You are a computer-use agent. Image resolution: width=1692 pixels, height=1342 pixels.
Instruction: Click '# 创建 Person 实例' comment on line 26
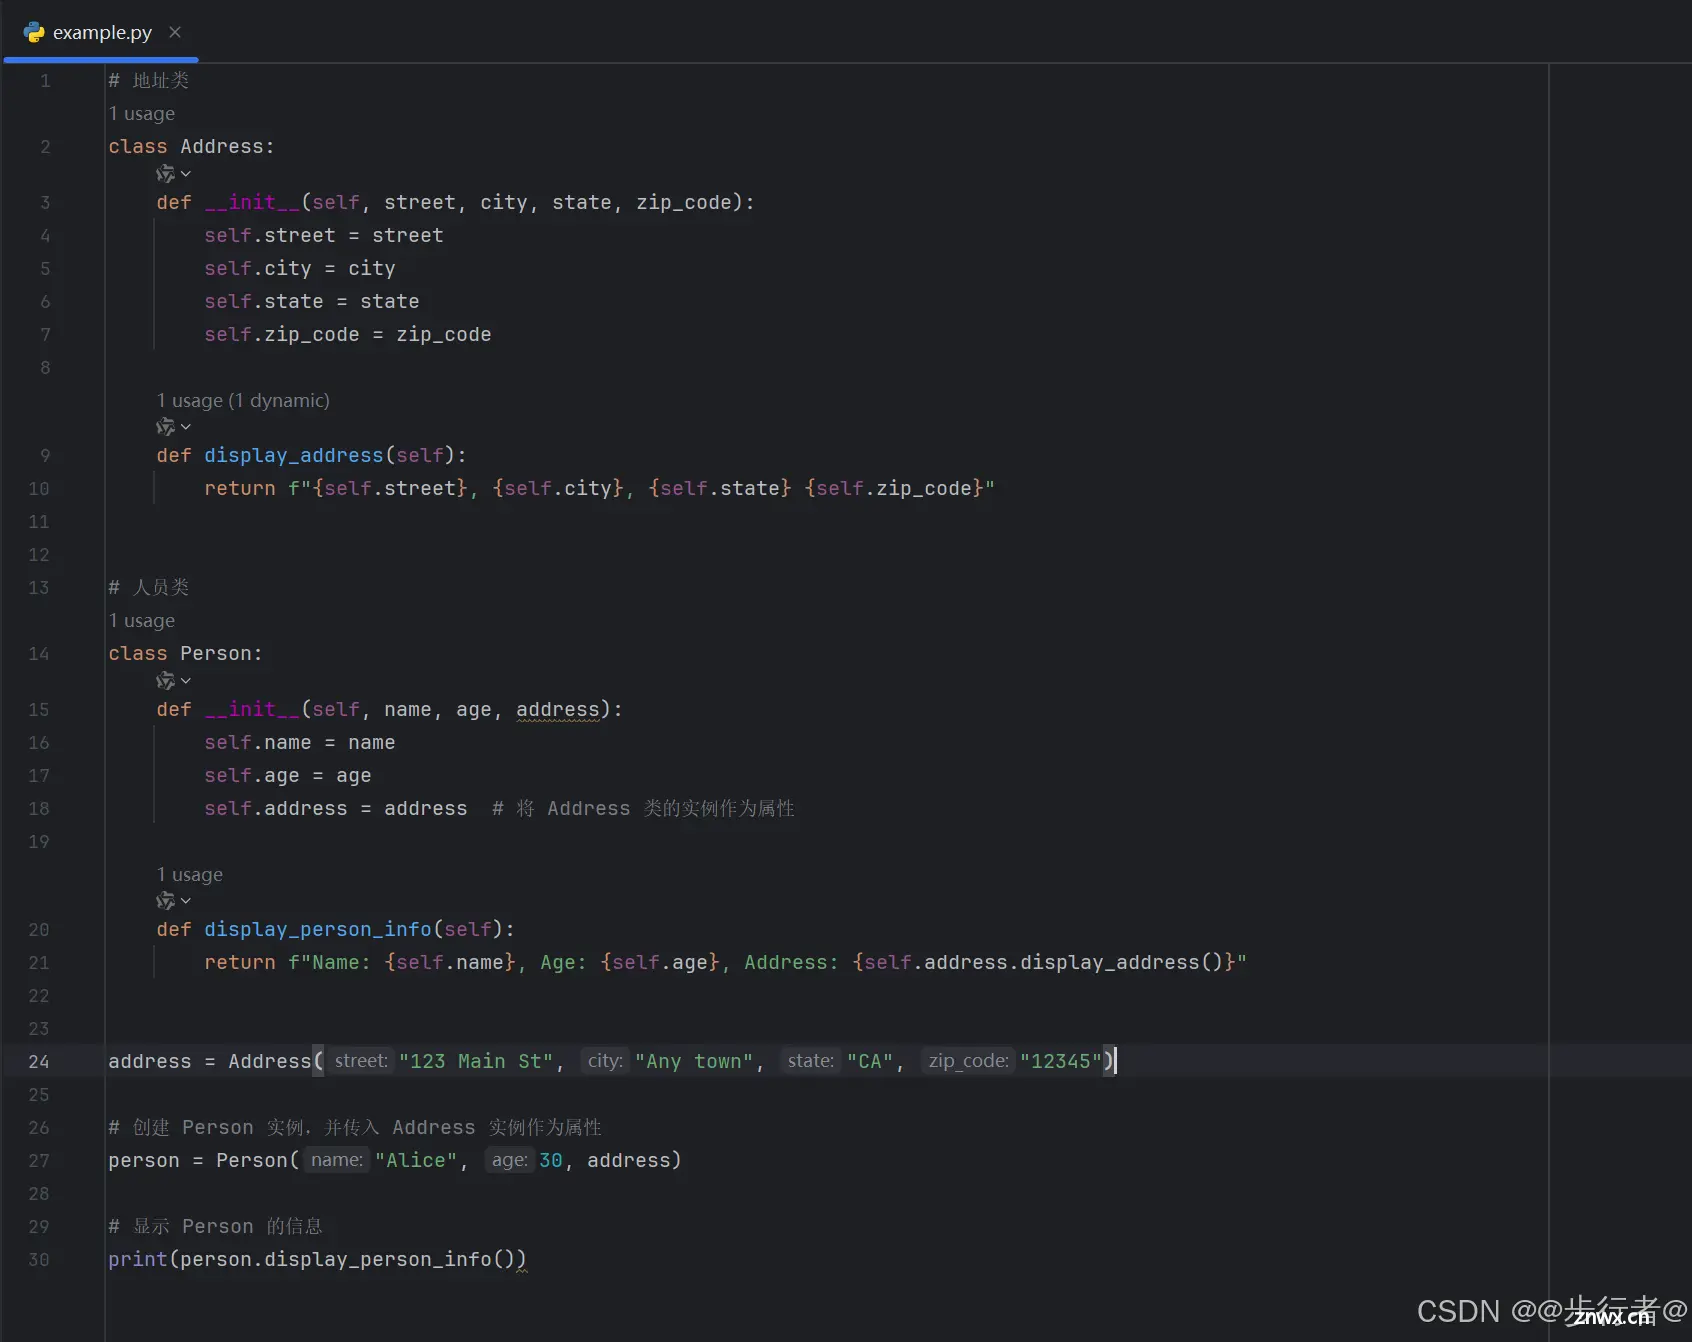pyautogui.click(x=355, y=1128)
